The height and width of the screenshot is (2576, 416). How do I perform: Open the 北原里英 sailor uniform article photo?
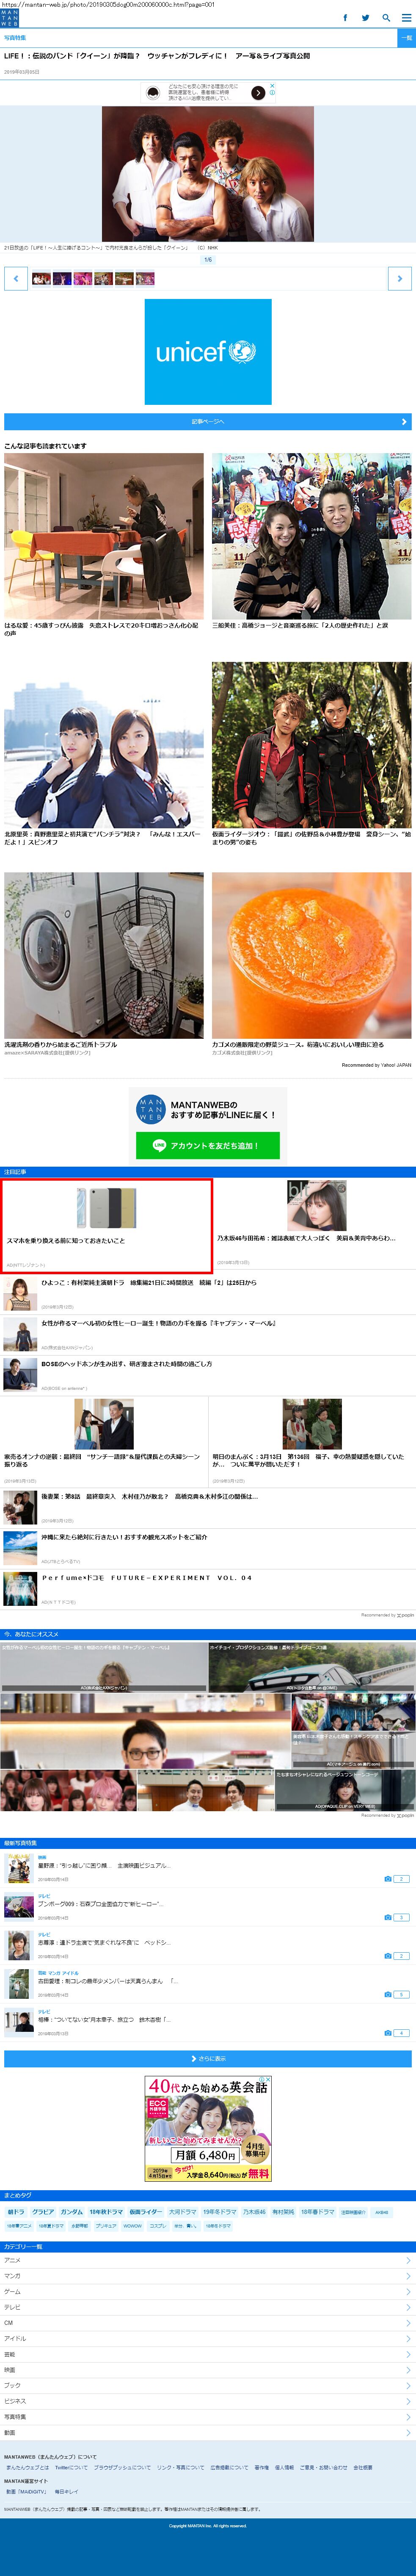click(104, 745)
